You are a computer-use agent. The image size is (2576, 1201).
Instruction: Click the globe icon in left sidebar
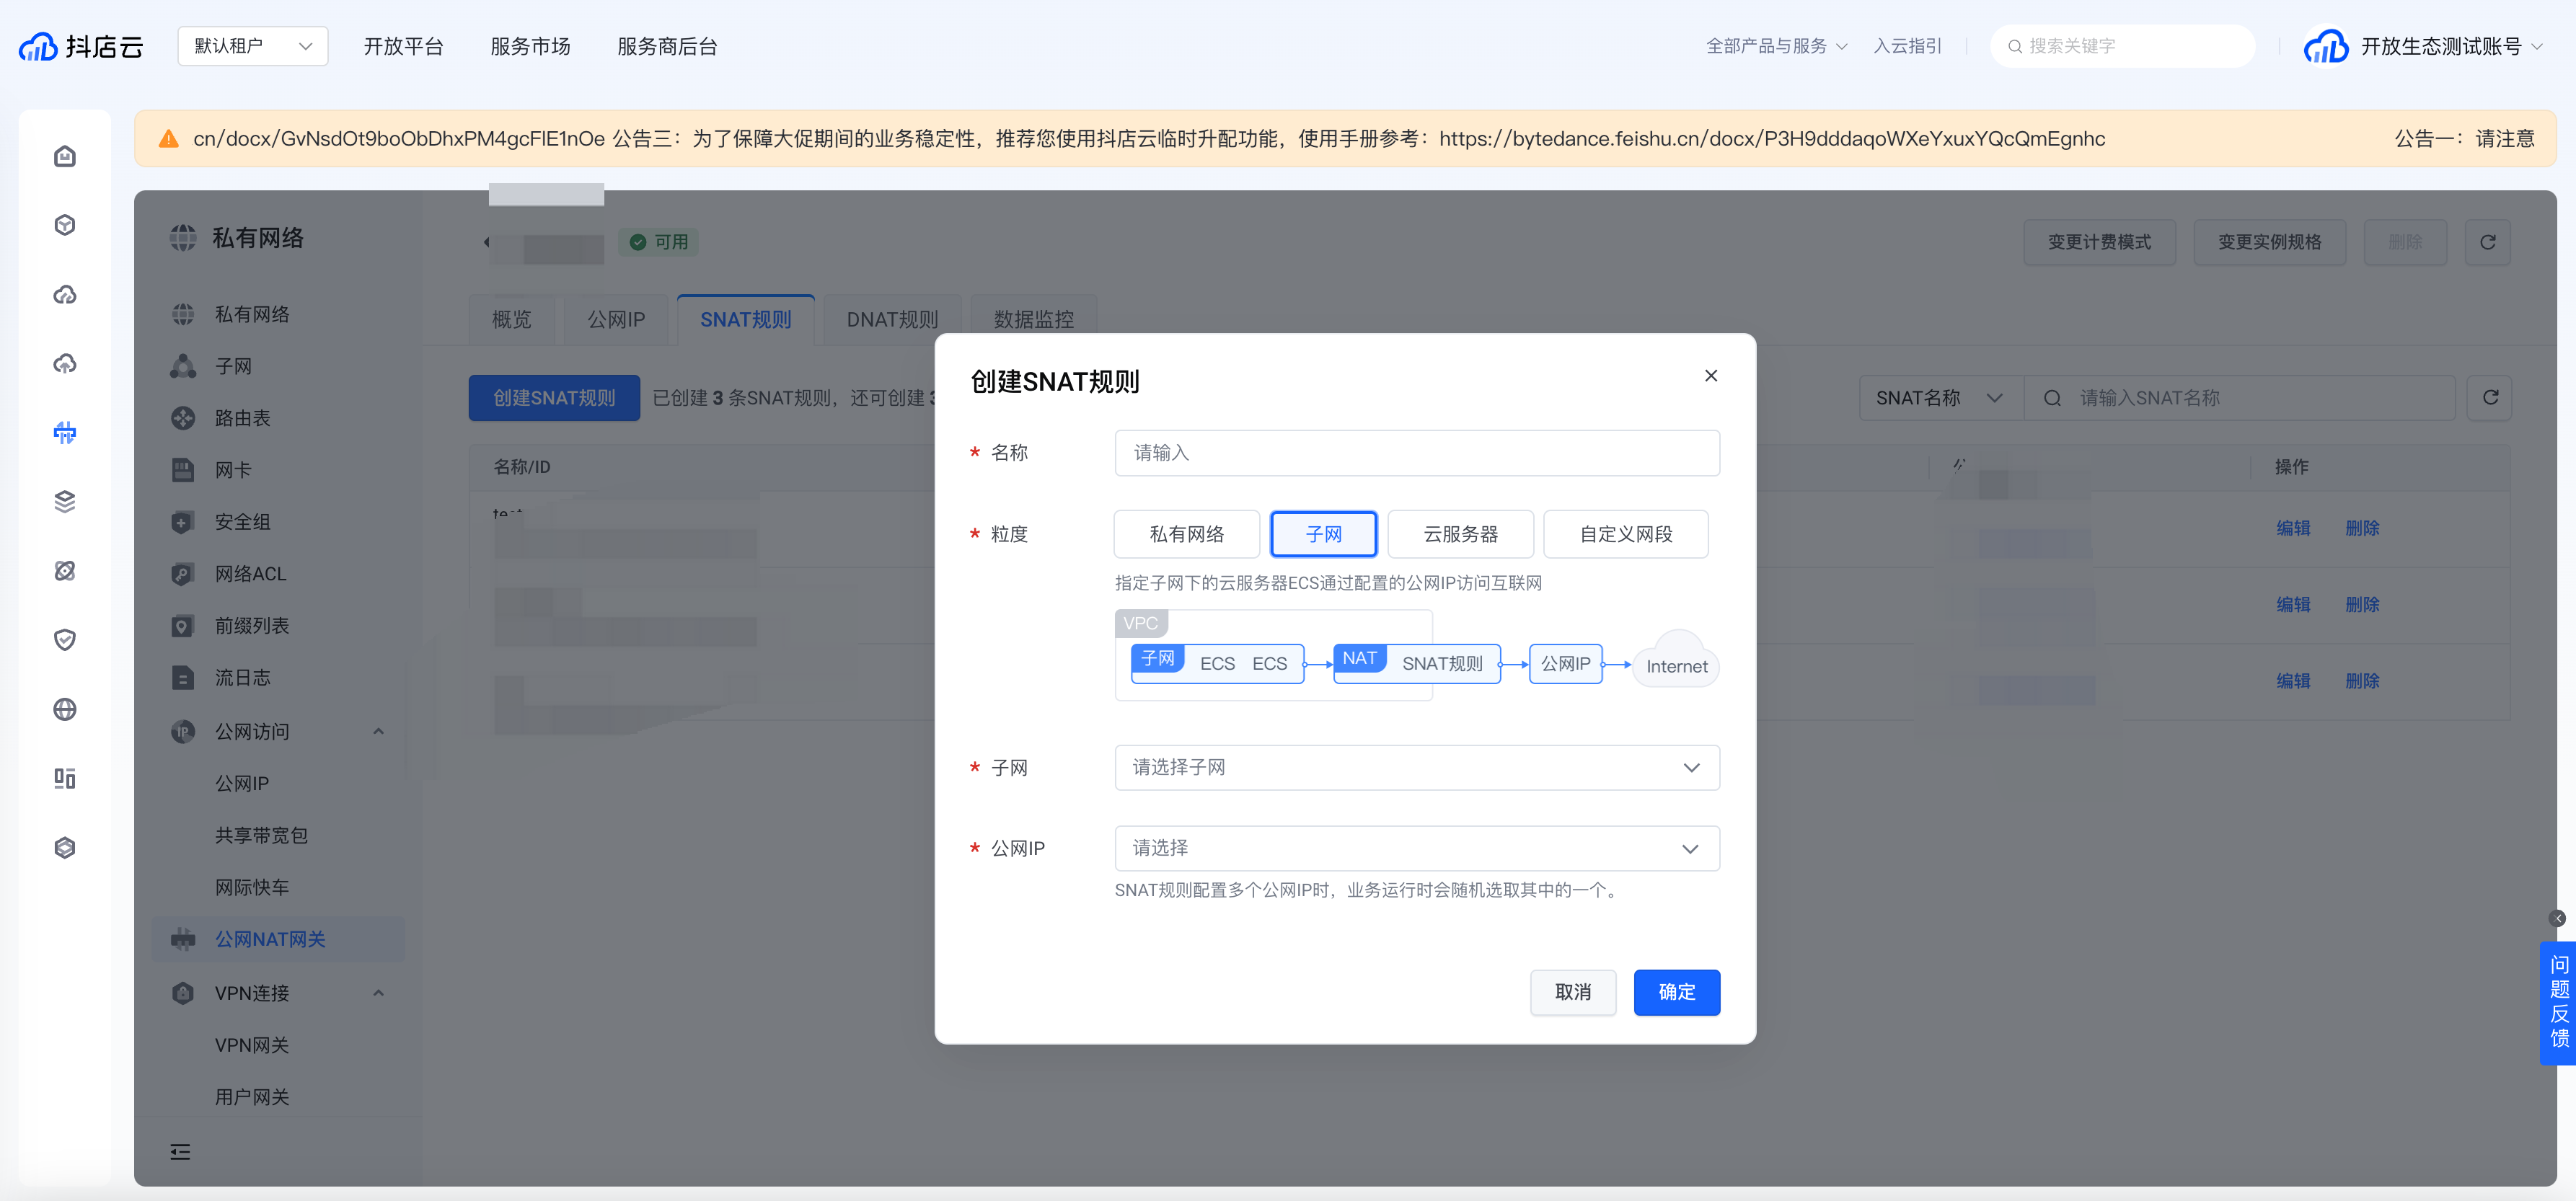[65, 709]
